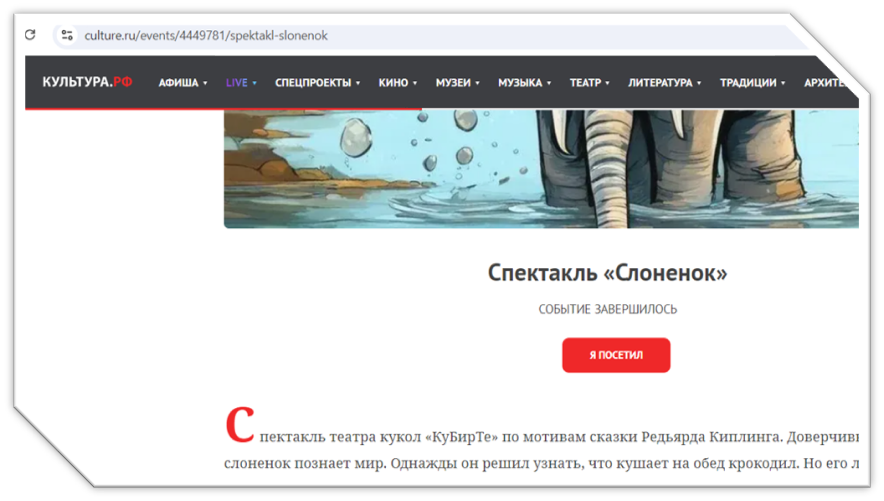Open the ТЕАТР menu
Viewport: 884px width, 501px height.
(x=585, y=83)
